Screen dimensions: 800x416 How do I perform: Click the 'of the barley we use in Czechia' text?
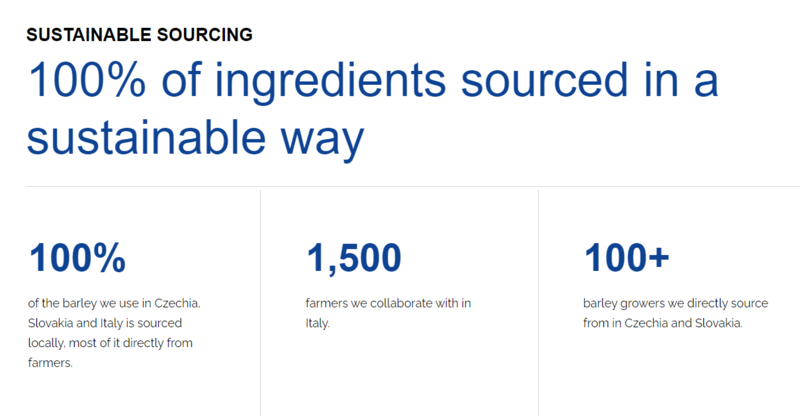point(114,303)
